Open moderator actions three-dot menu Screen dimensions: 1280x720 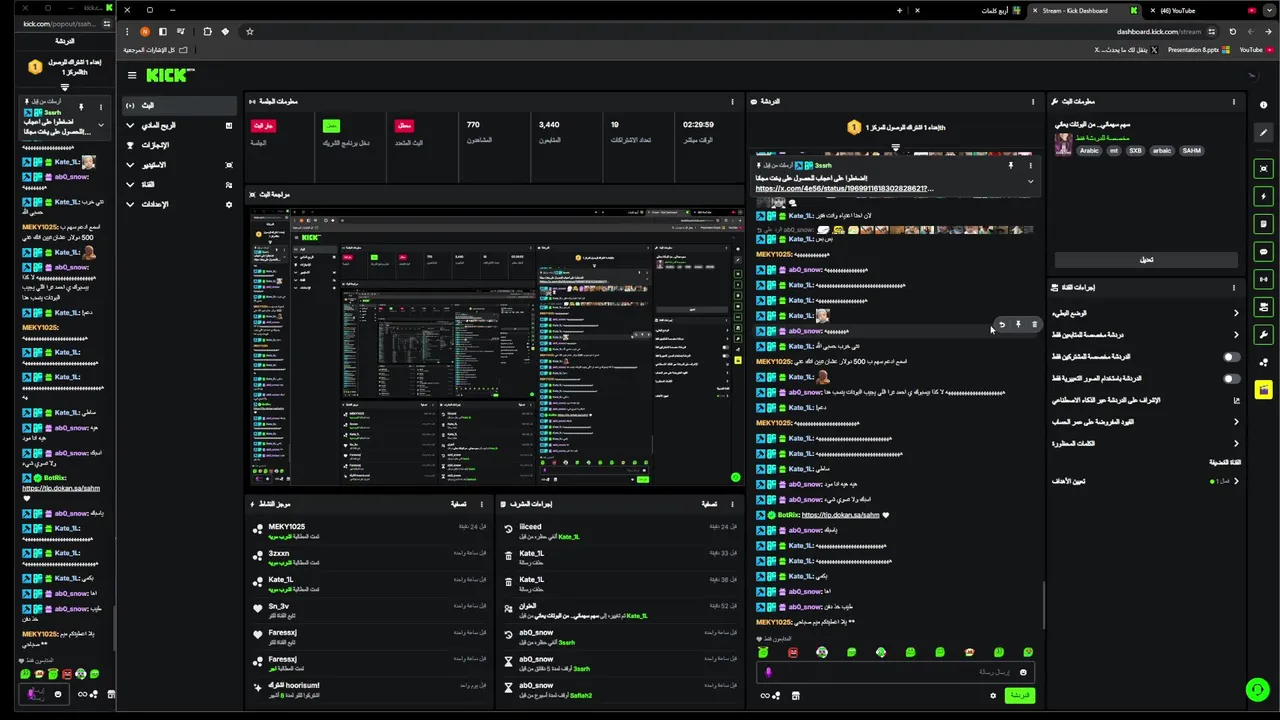[734, 504]
